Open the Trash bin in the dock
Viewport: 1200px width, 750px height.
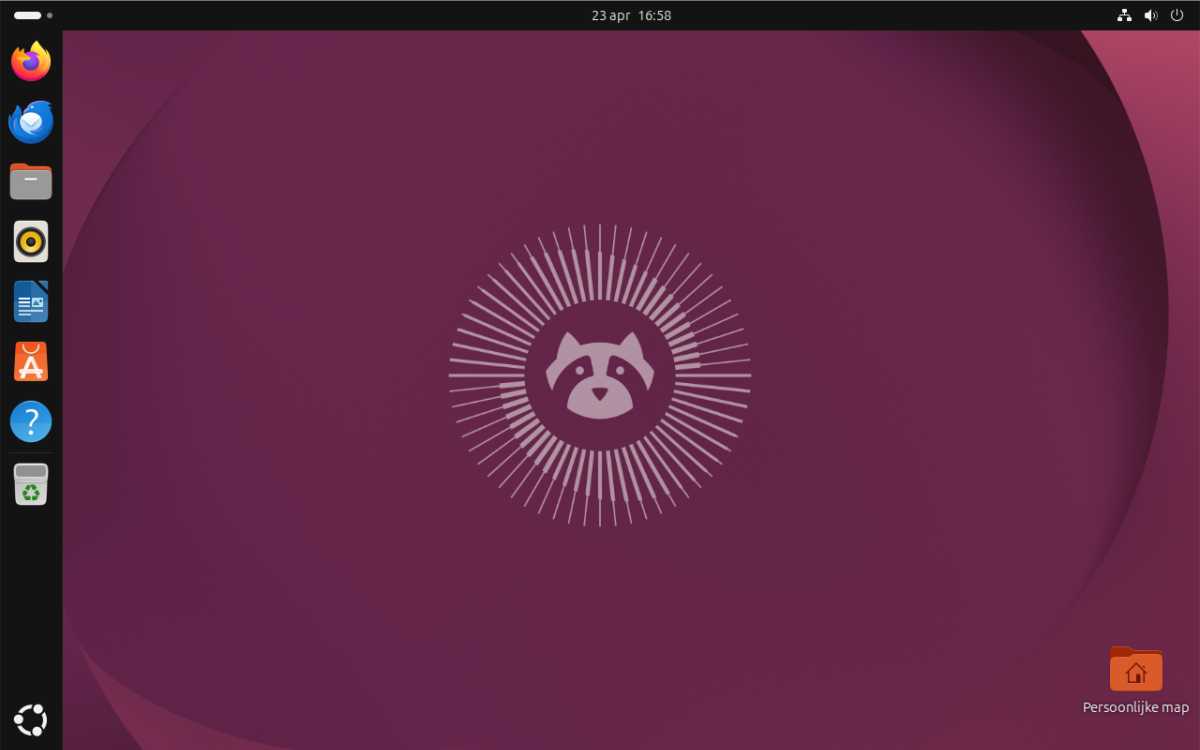(31, 484)
